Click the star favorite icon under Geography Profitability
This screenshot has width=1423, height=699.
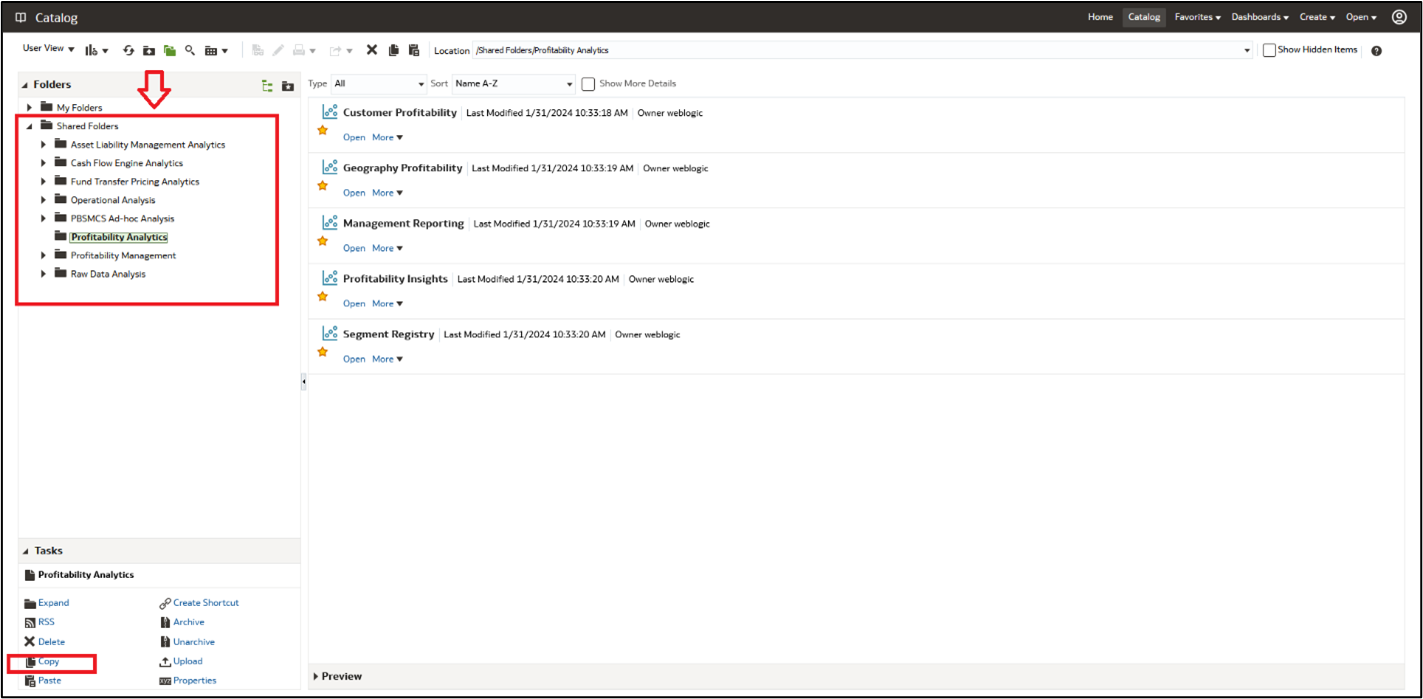pos(322,185)
